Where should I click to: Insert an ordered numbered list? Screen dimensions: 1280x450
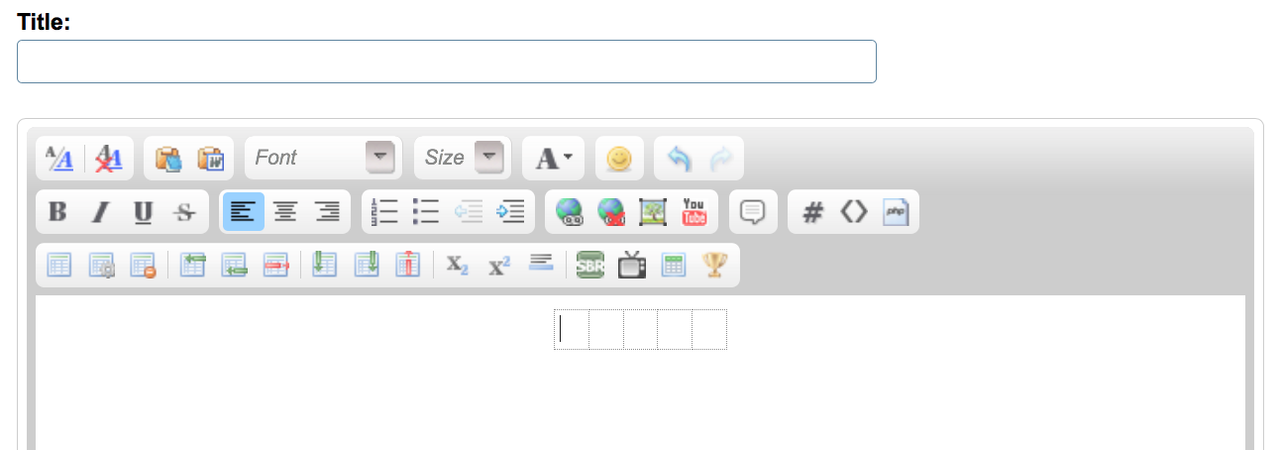coord(385,212)
